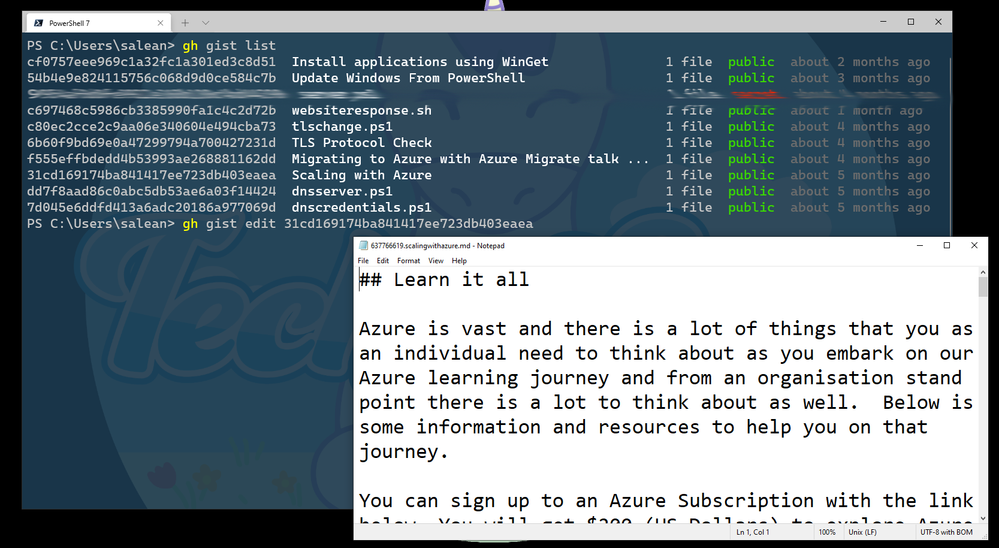The height and width of the screenshot is (548, 999).
Task: Click 'public' label on dnsserver.ps1 row
Action: pos(751,191)
